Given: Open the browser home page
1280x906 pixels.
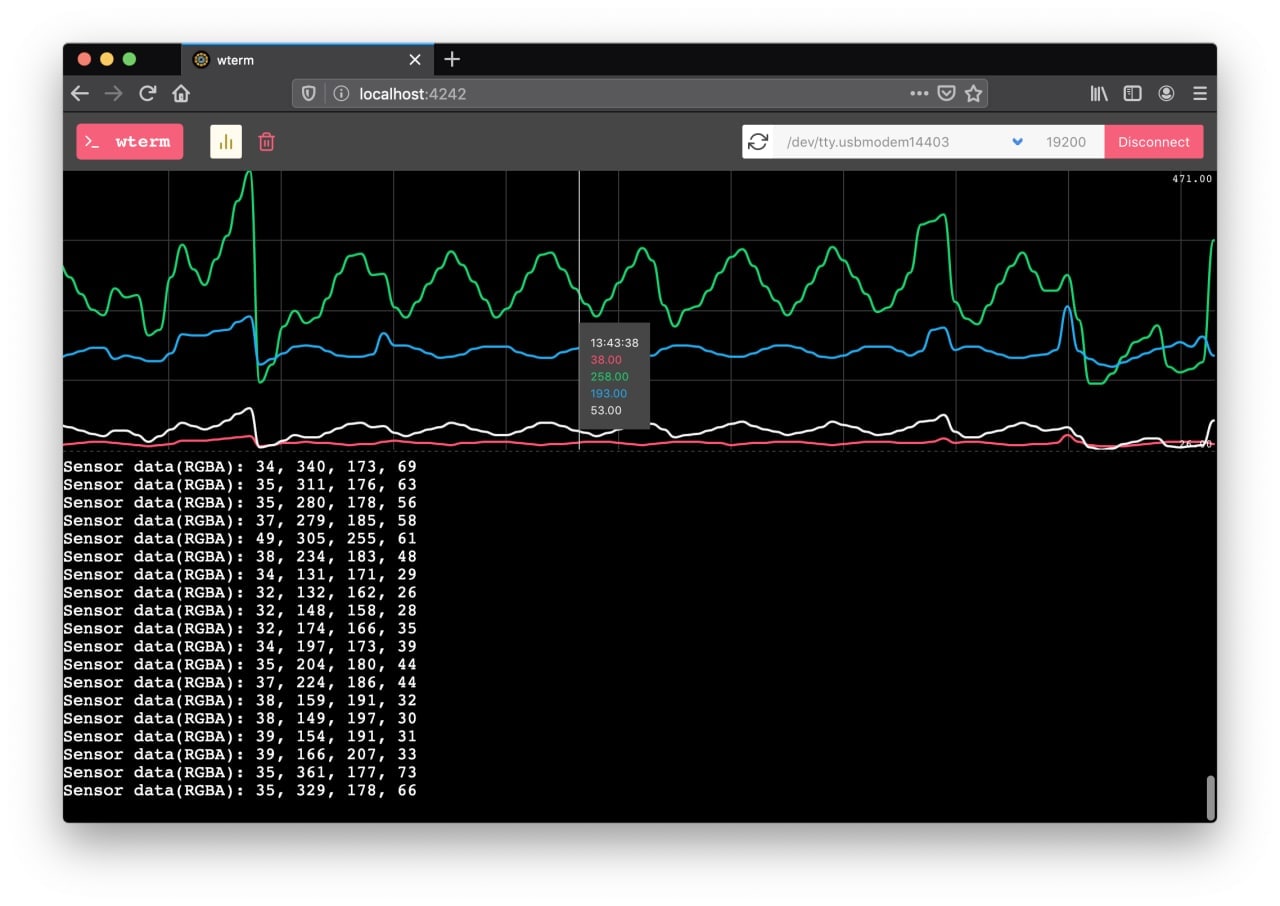Looking at the screenshot, I should 181,93.
